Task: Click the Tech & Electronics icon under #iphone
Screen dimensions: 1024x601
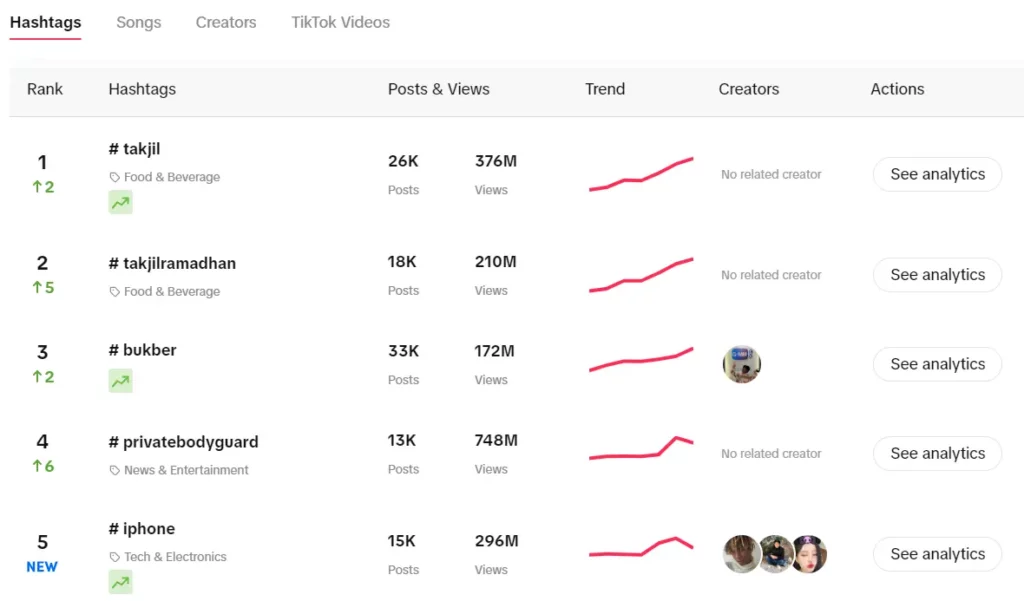Action: pos(113,557)
